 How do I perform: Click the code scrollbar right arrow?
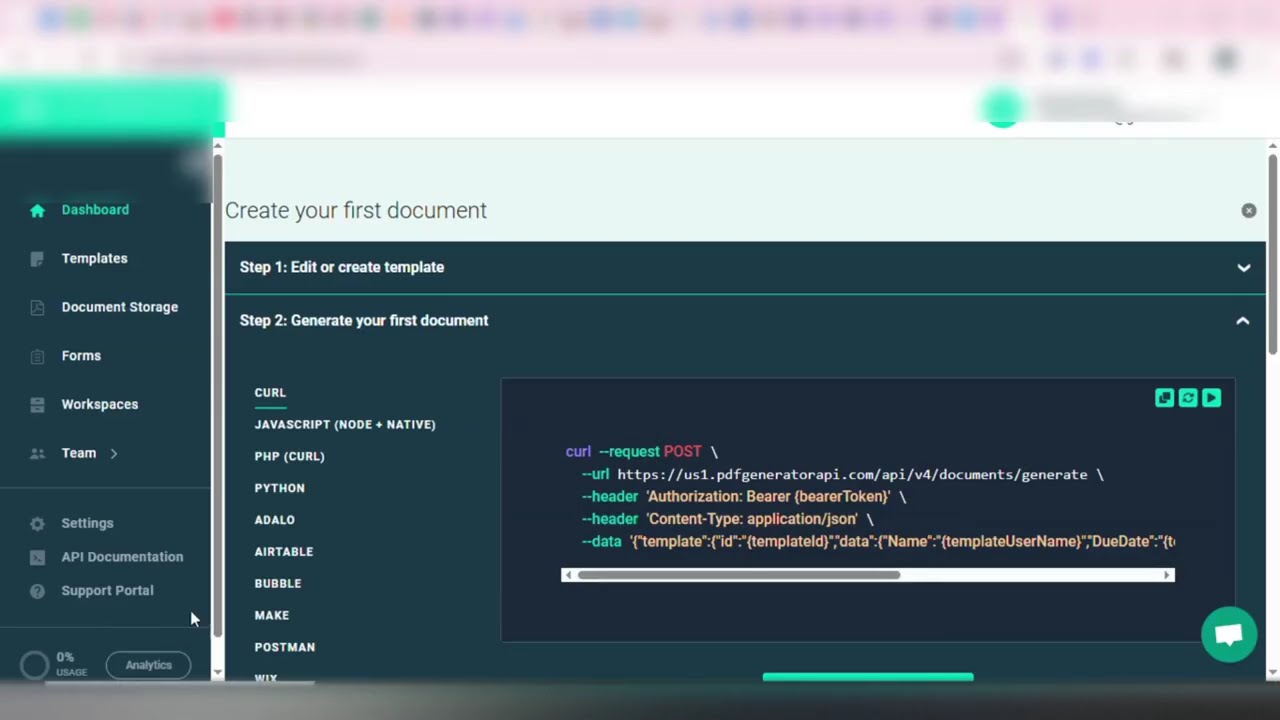point(1166,575)
